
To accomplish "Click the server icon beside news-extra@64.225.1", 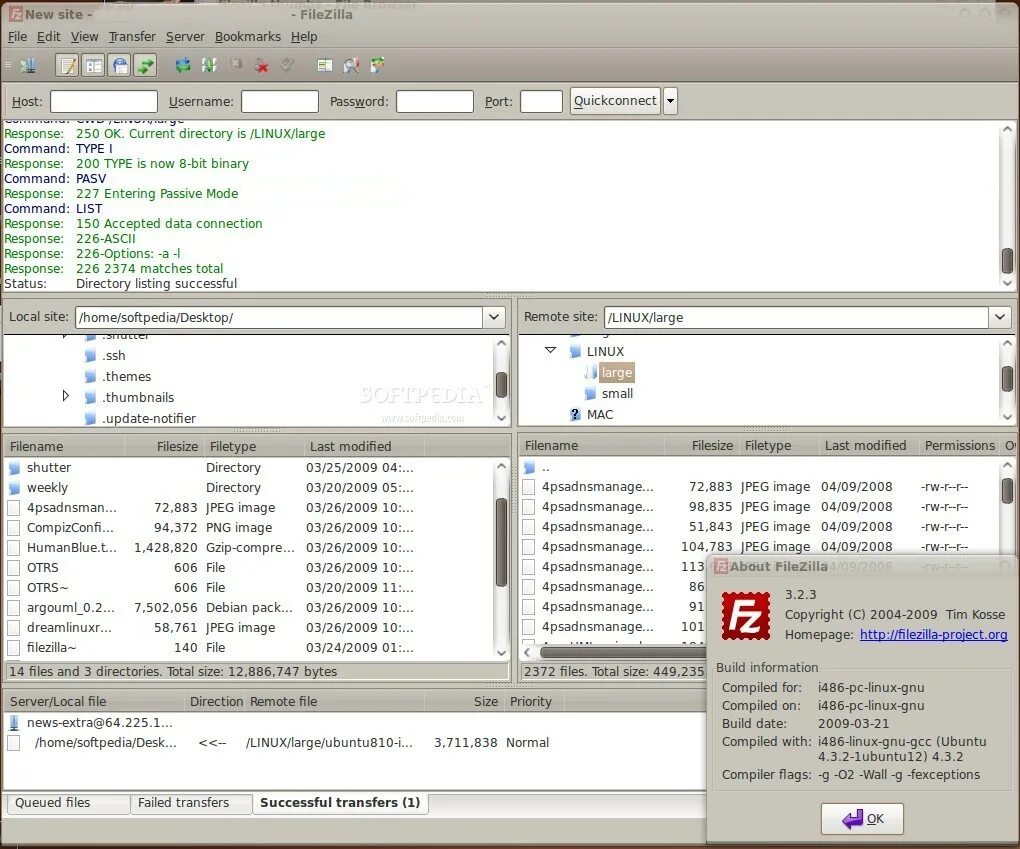I will pos(14,723).
